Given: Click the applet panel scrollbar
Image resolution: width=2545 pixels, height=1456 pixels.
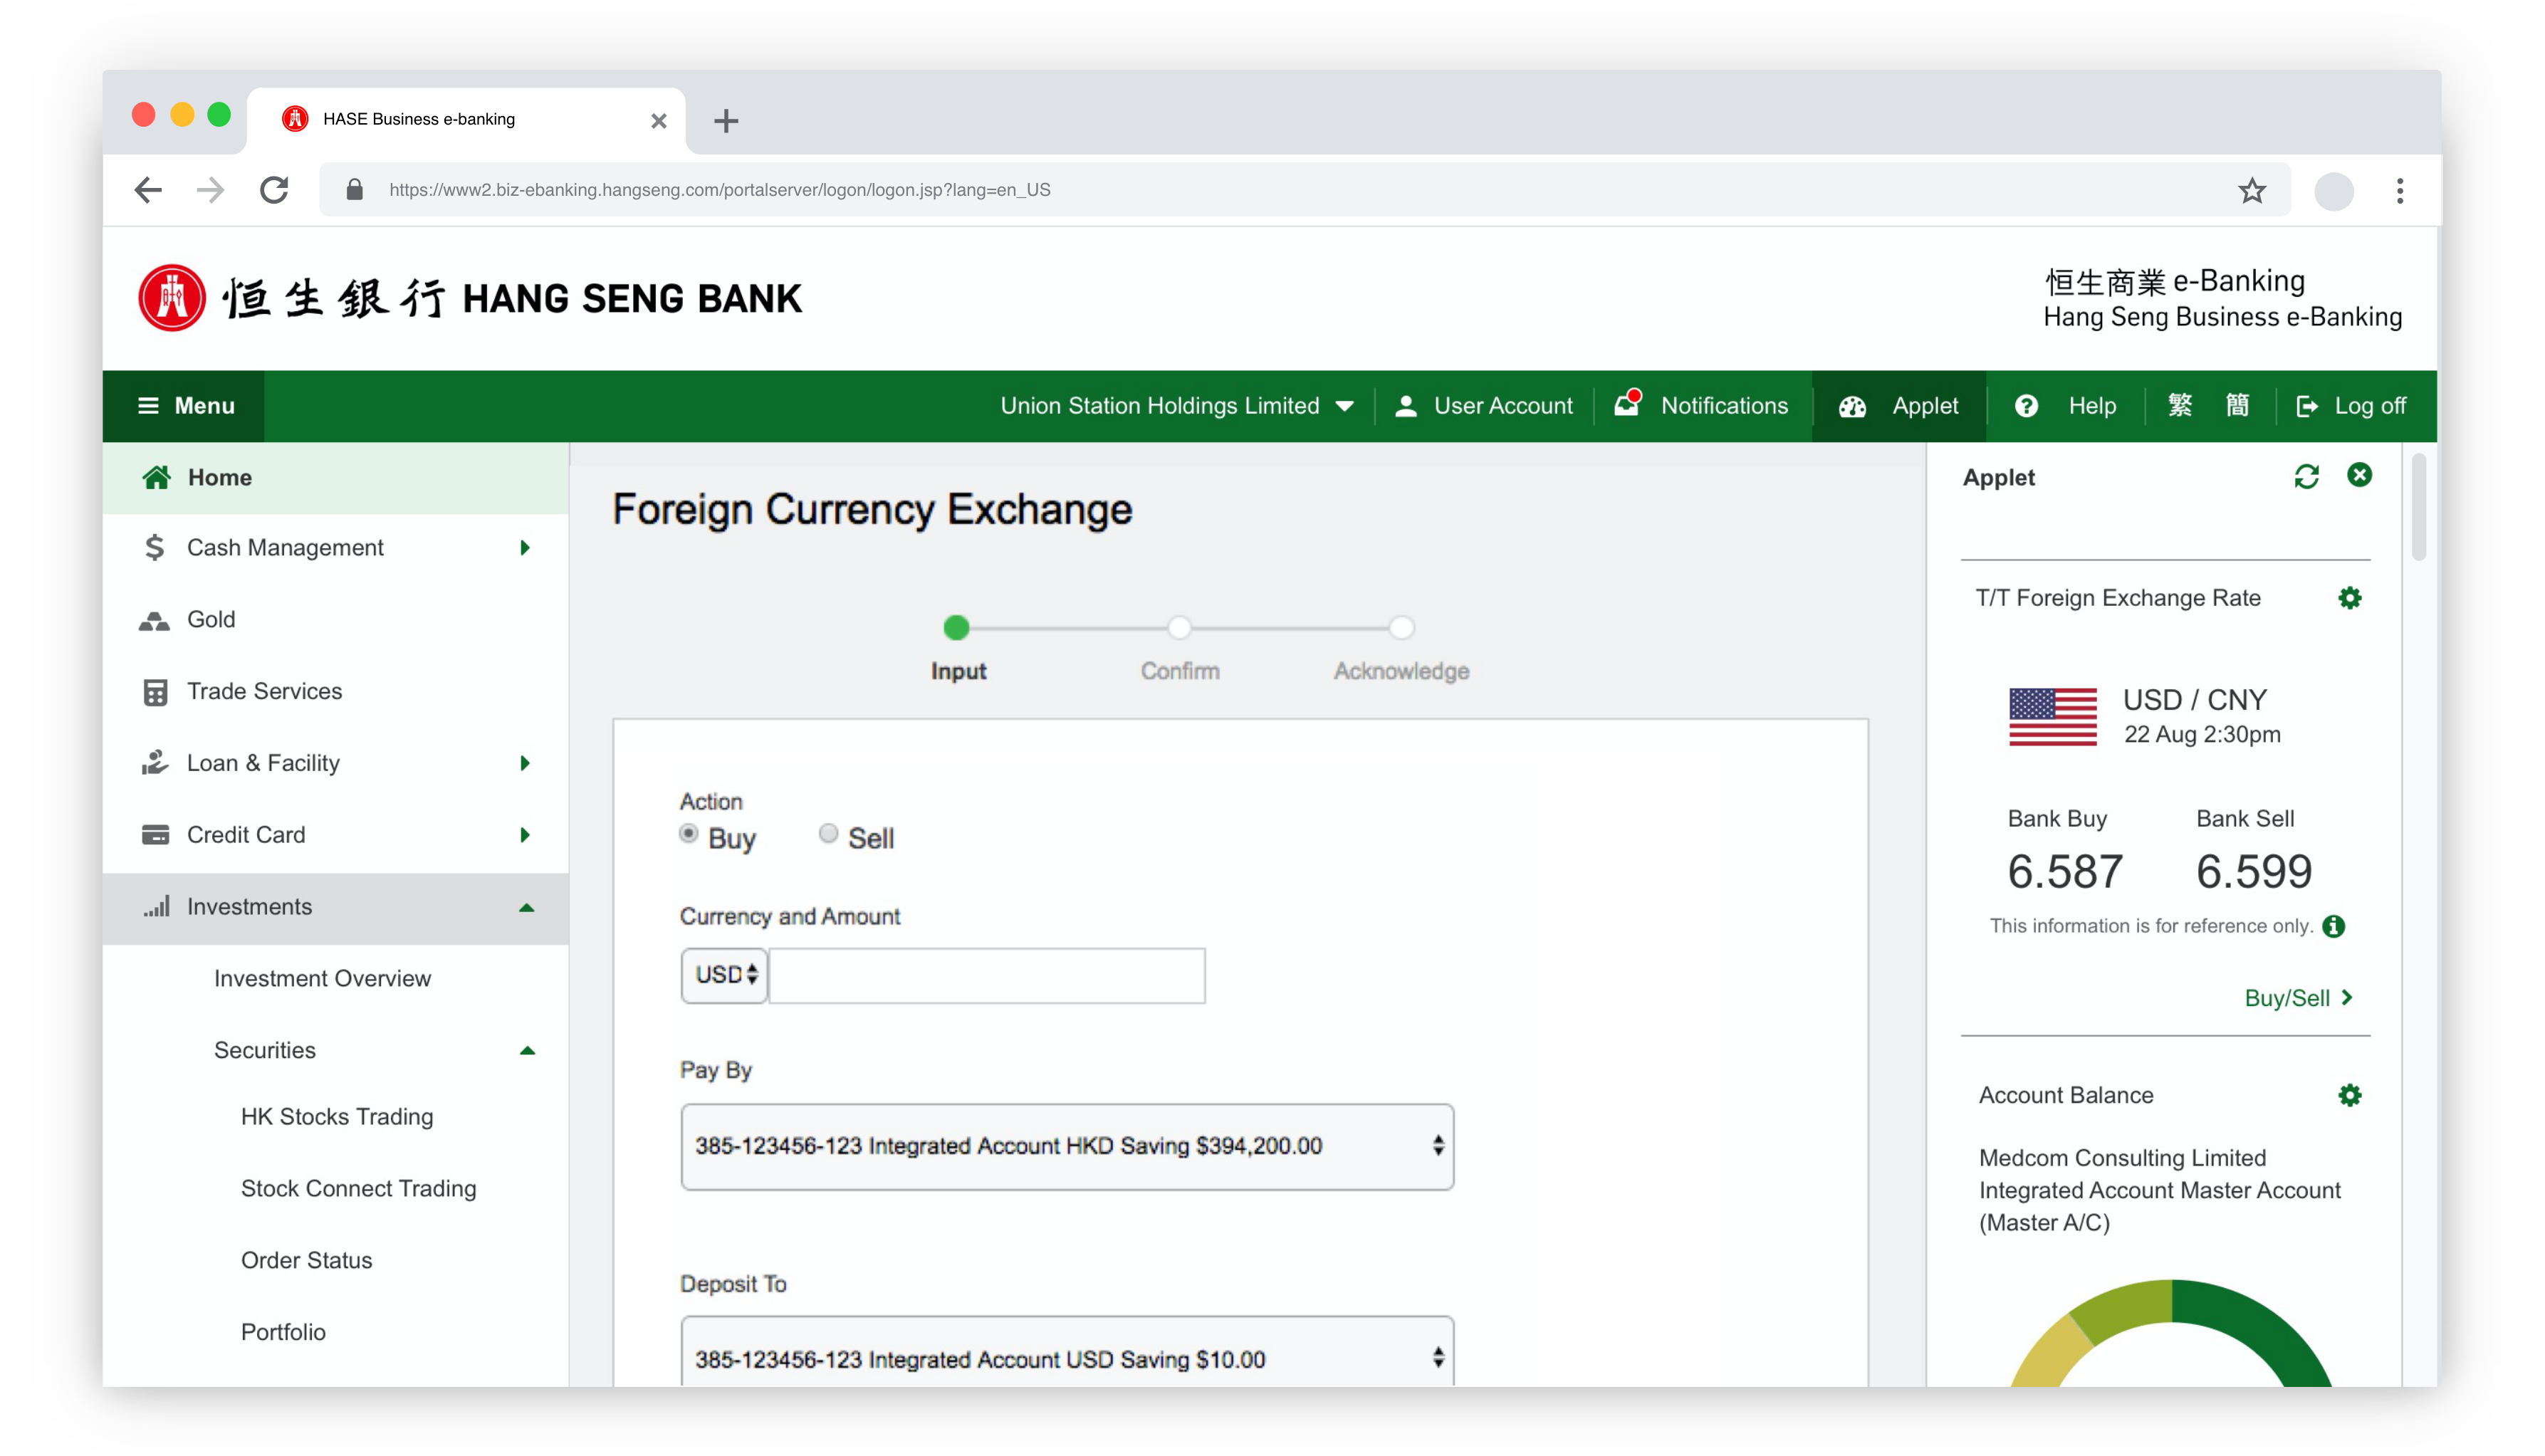Looking at the screenshot, I should (2419, 508).
